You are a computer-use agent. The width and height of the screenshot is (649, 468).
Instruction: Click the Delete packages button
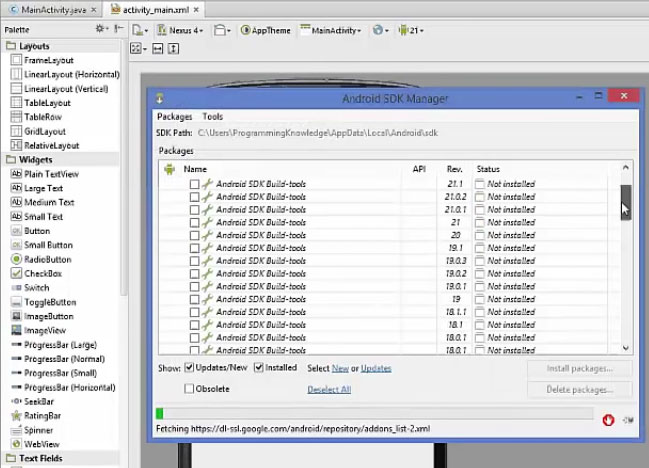[579, 390]
